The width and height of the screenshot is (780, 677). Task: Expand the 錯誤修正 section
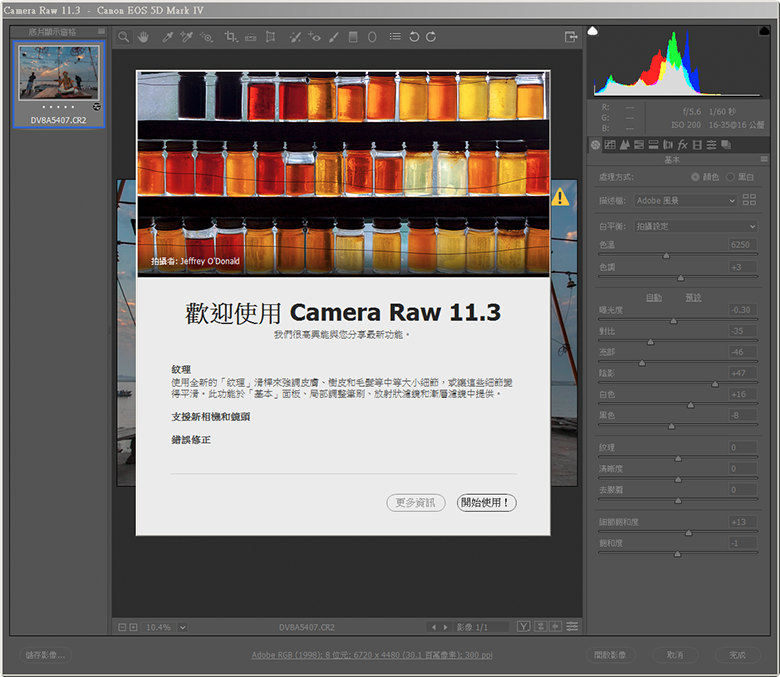(191, 440)
